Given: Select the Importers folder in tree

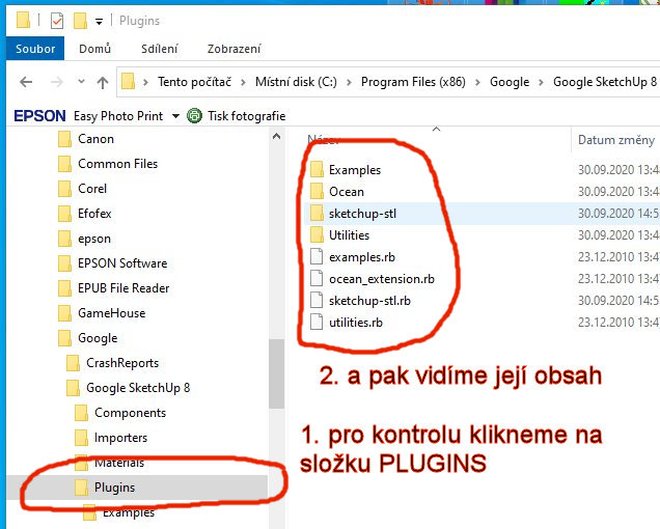Looking at the screenshot, I should click(121, 438).
